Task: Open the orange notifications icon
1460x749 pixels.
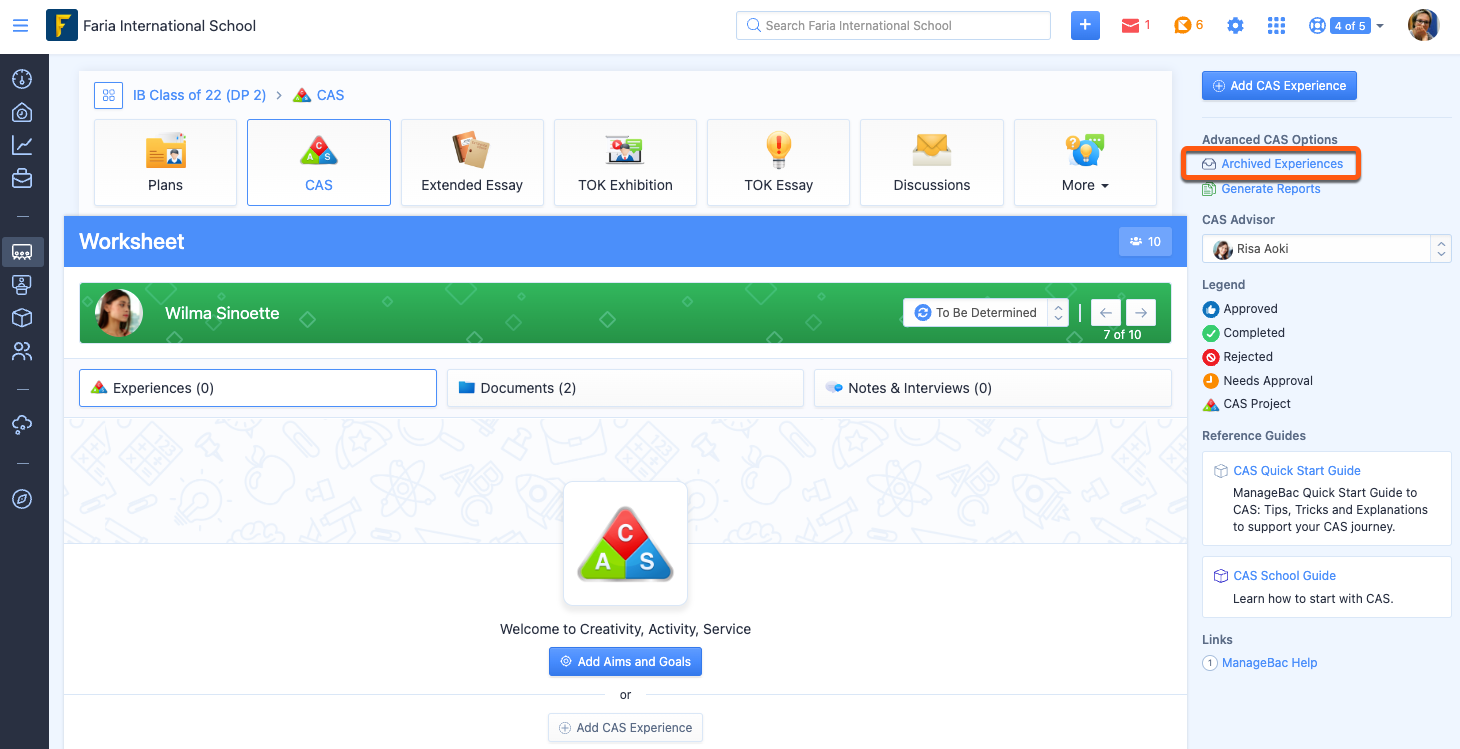Action: pos(1183,26)
